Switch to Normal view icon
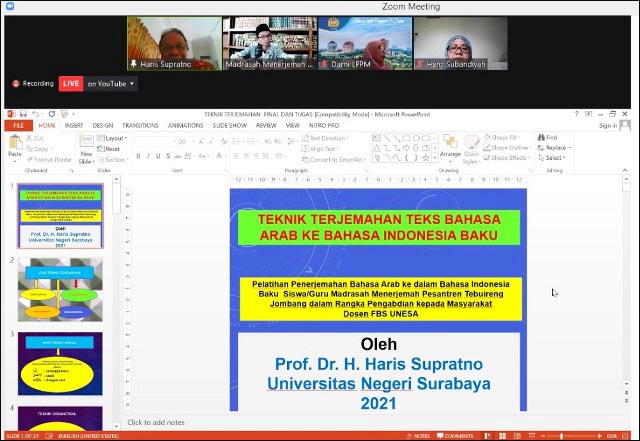This screenshot has height=441, width=640. [x=488, y=436]
